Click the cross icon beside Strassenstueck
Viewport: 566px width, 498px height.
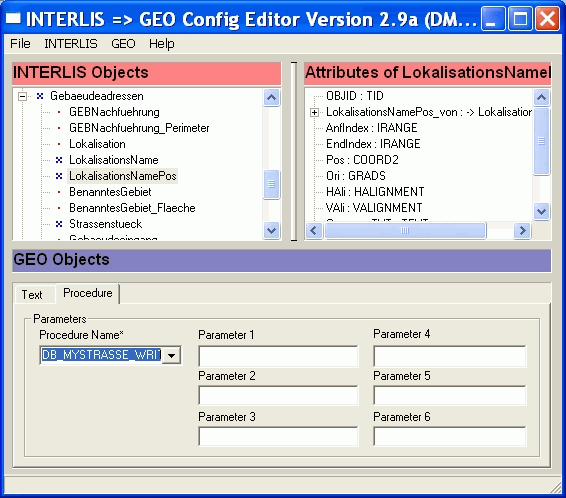[x=59, y=224]
